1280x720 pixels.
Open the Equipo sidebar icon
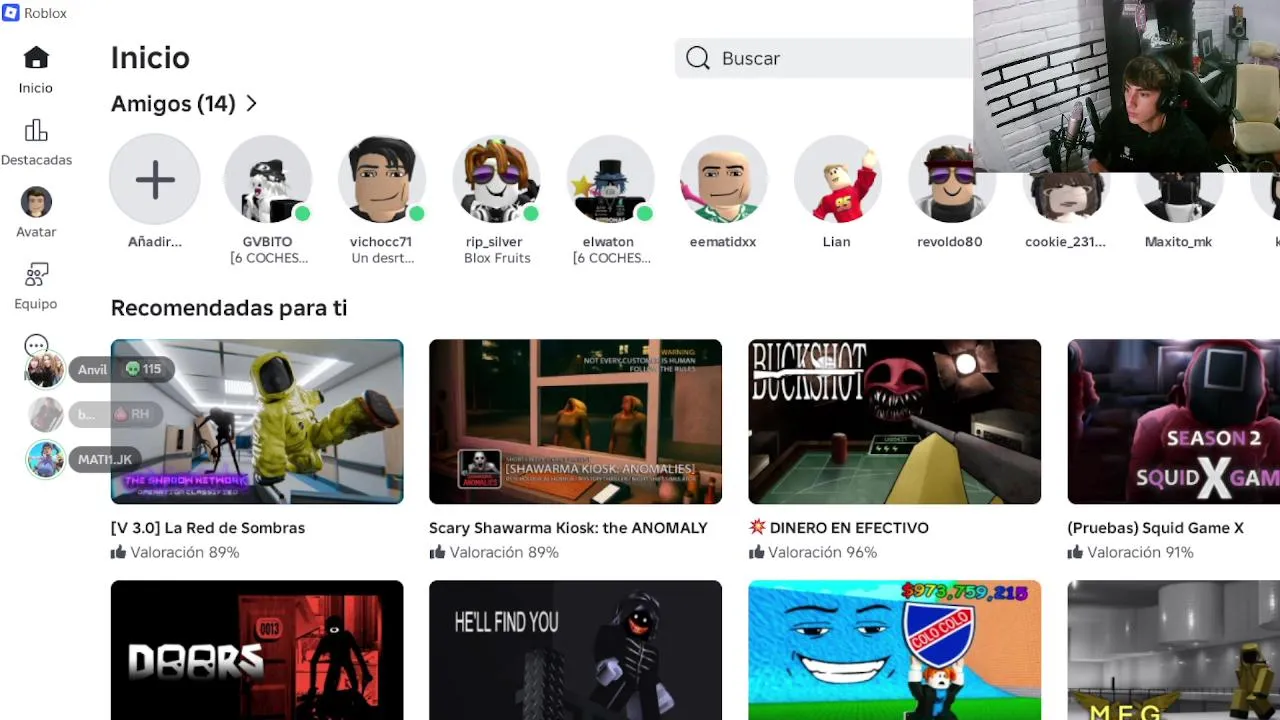36,275
